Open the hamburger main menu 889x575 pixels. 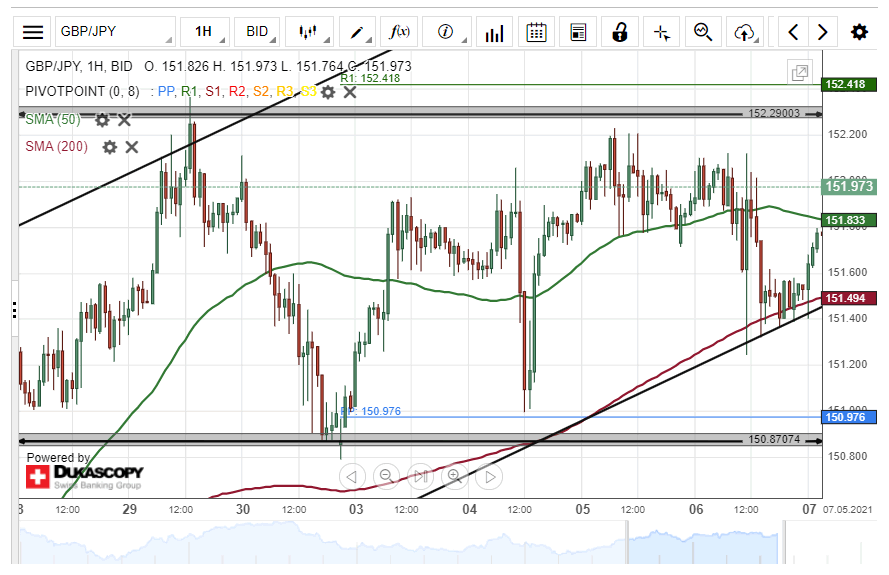coord(33,32)
